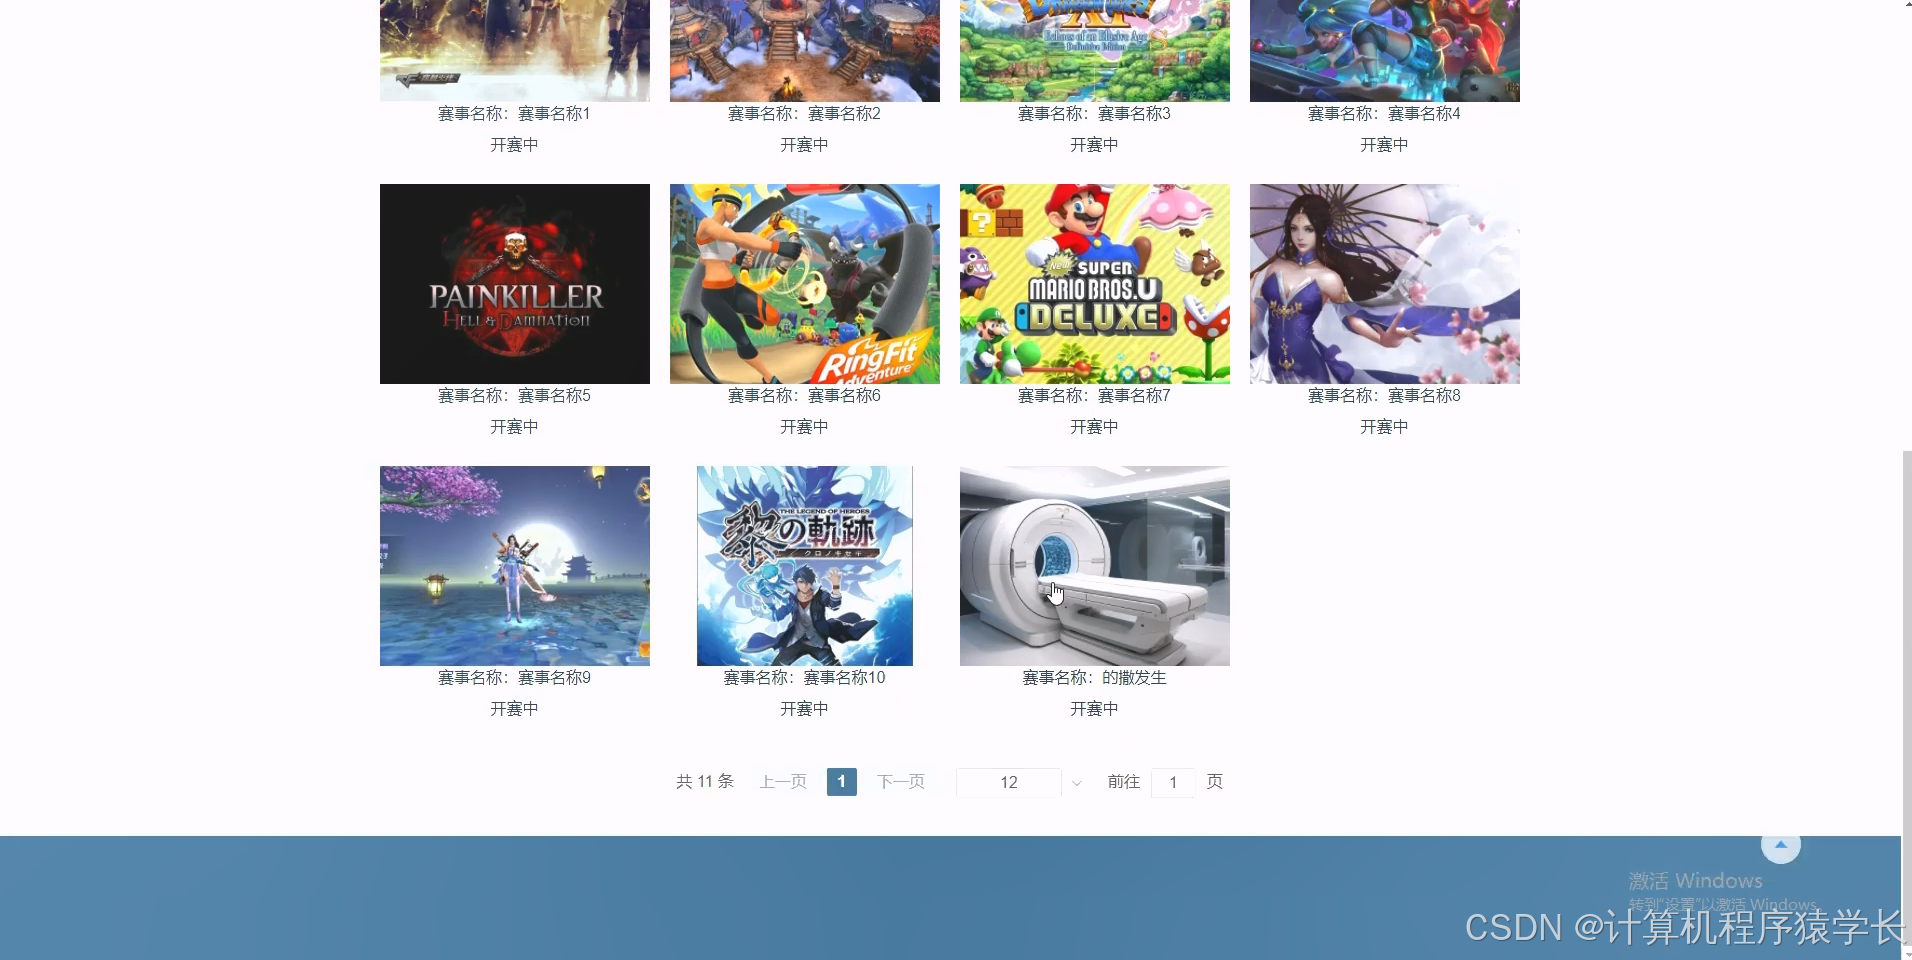The height and width of the screenshot is (960, 1912).
Task: Click 开赛中 status under 赛事名称1
Action: [514, 145]
